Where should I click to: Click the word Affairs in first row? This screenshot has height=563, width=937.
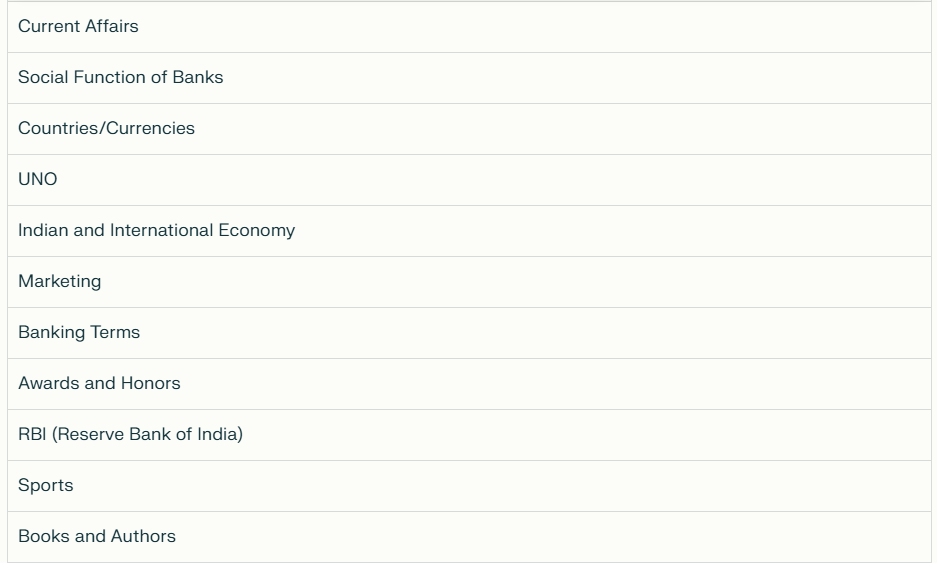(112, 26)
